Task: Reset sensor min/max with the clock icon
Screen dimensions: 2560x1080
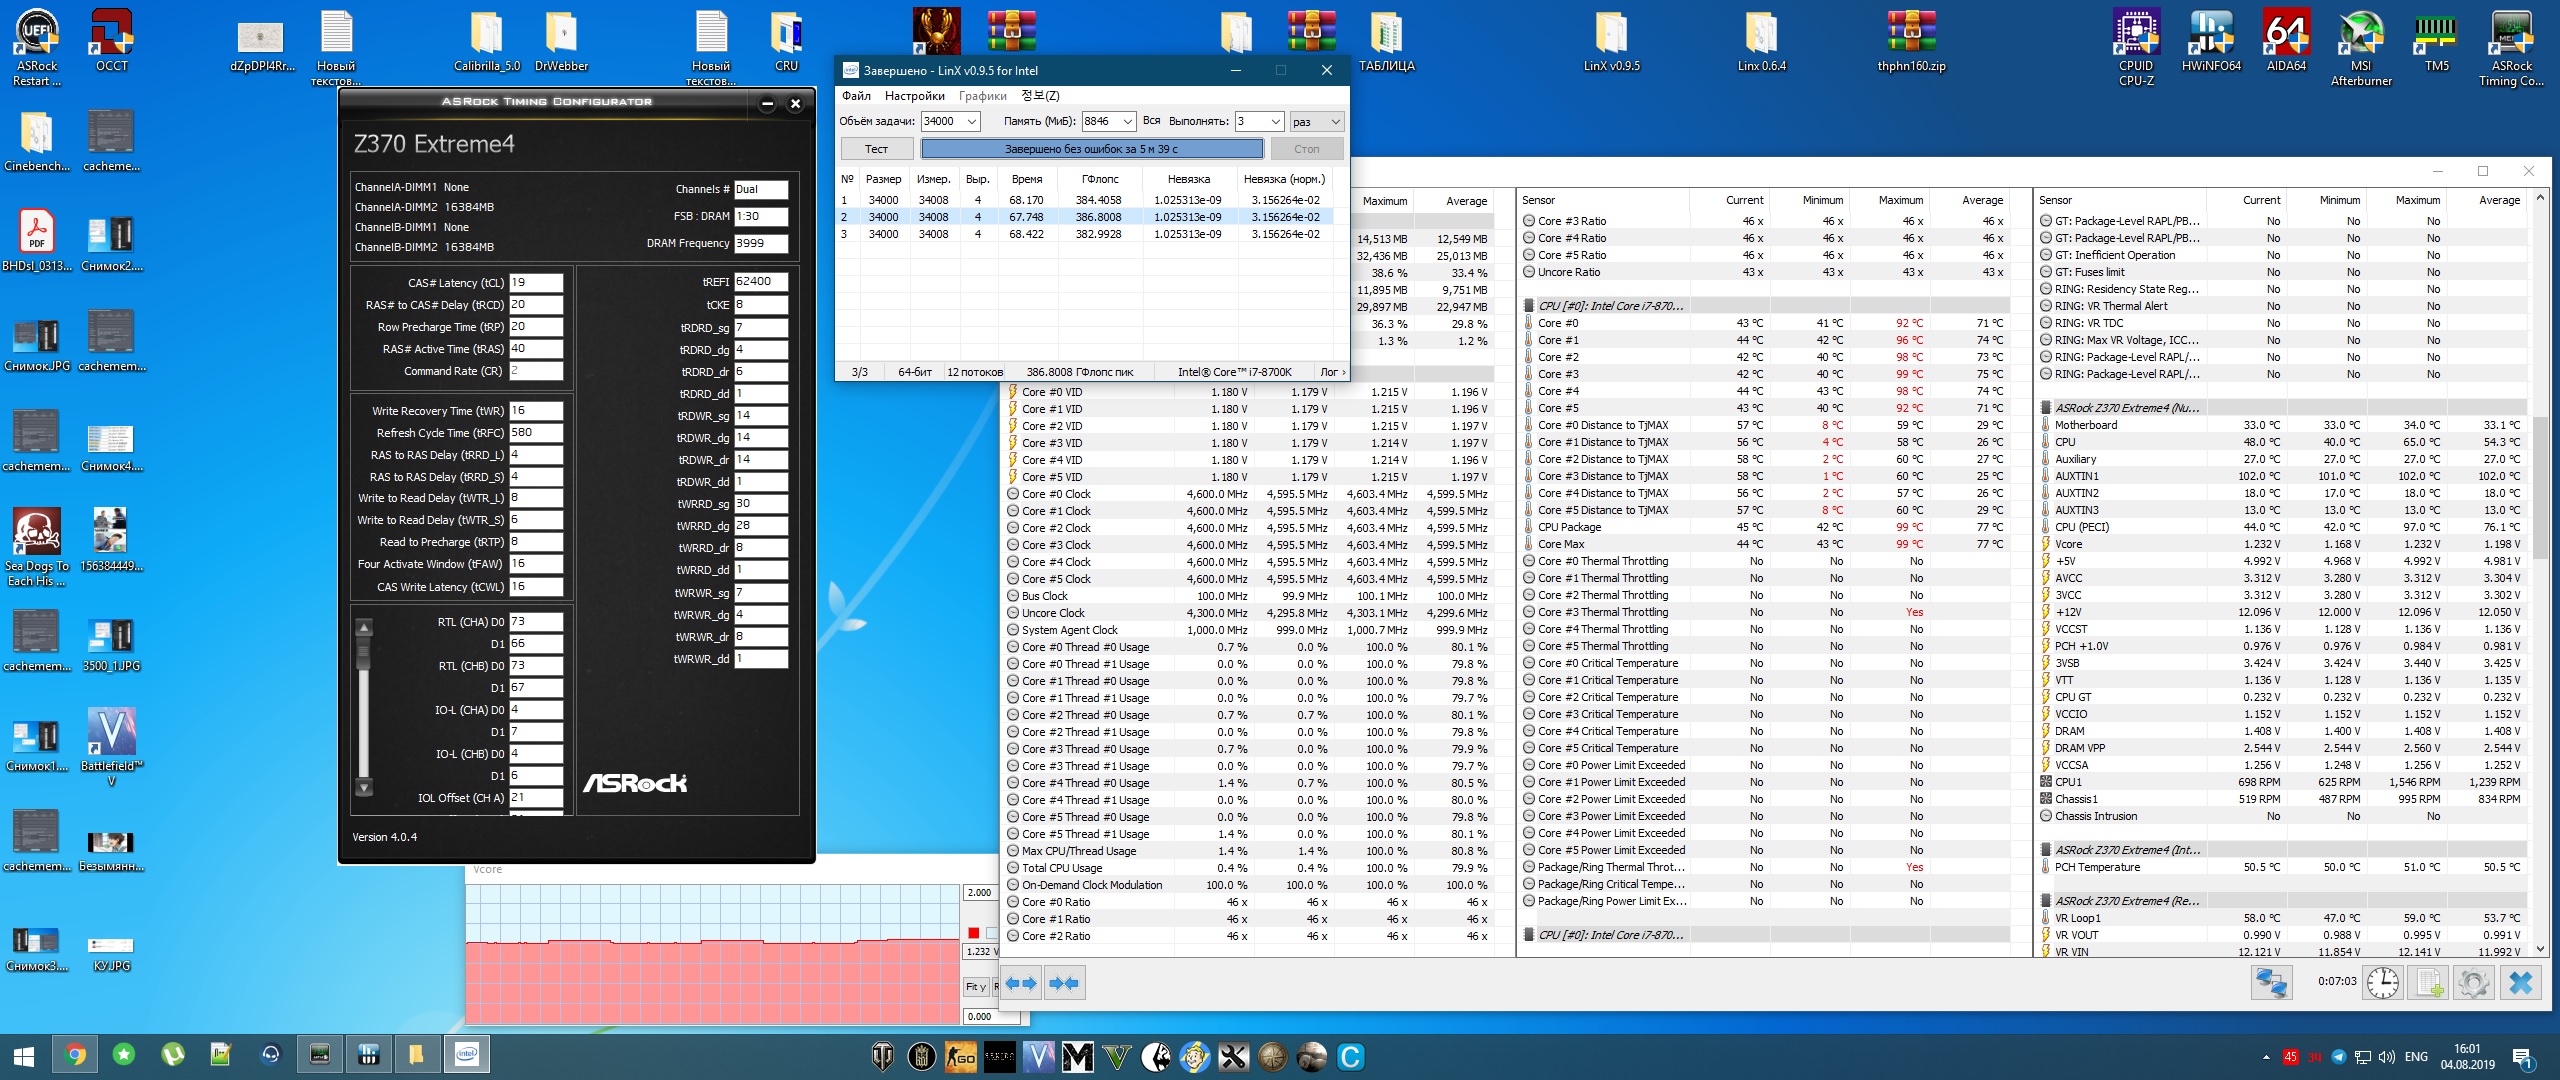Action: [2383, 982]
